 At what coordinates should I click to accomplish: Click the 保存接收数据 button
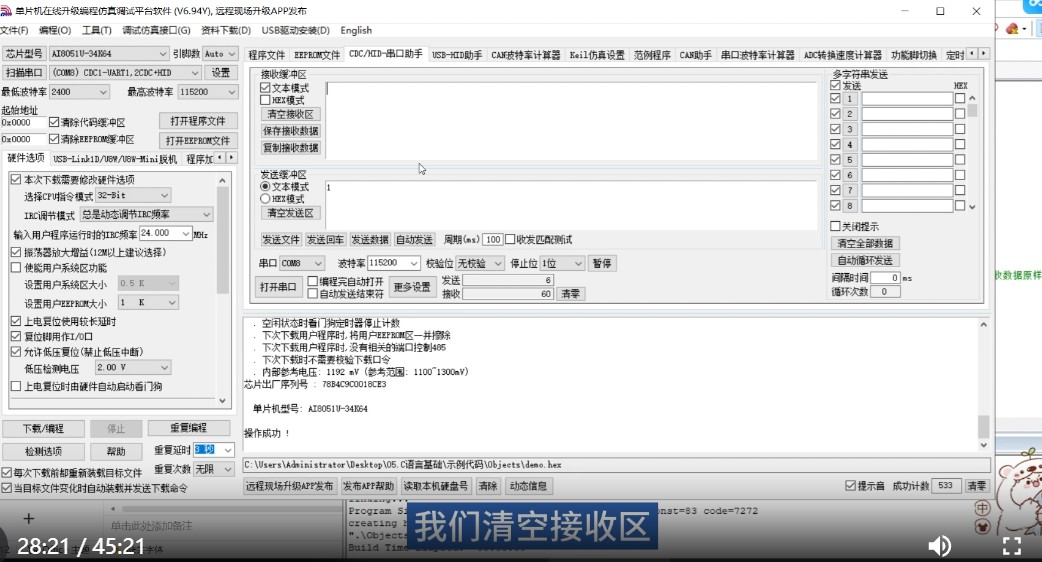(x=290, y=131)
